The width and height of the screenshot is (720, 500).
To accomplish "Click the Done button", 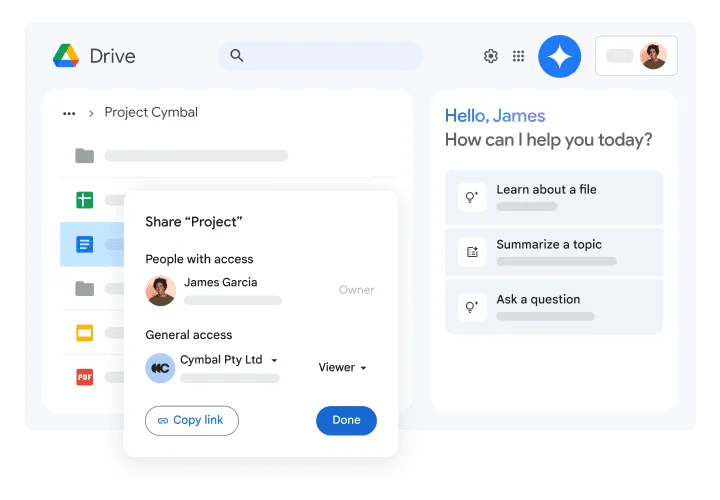I will click(346, 421).
